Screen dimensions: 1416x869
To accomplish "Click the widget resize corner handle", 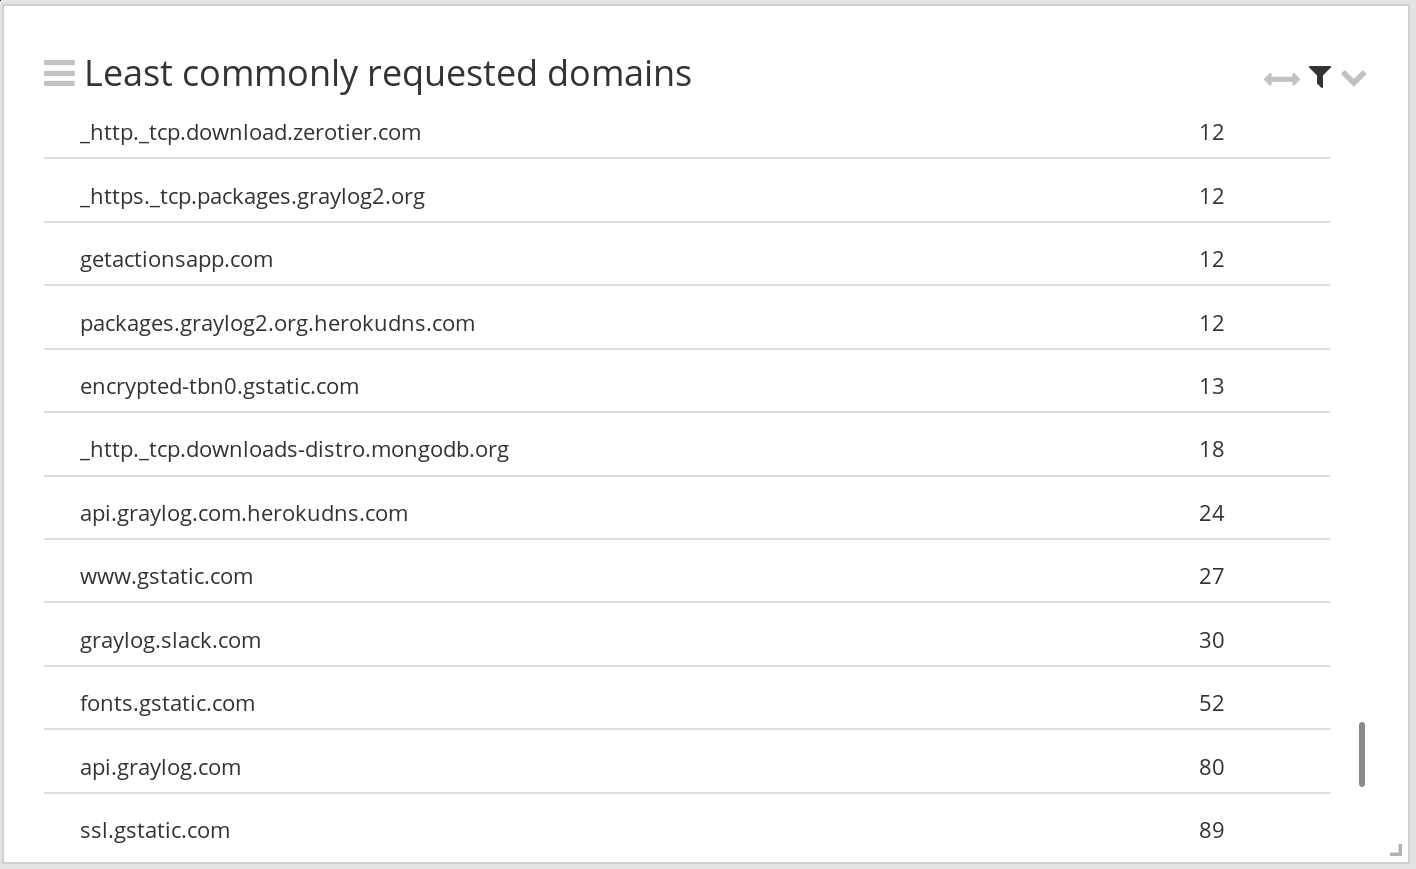I will pos(1396,850).
